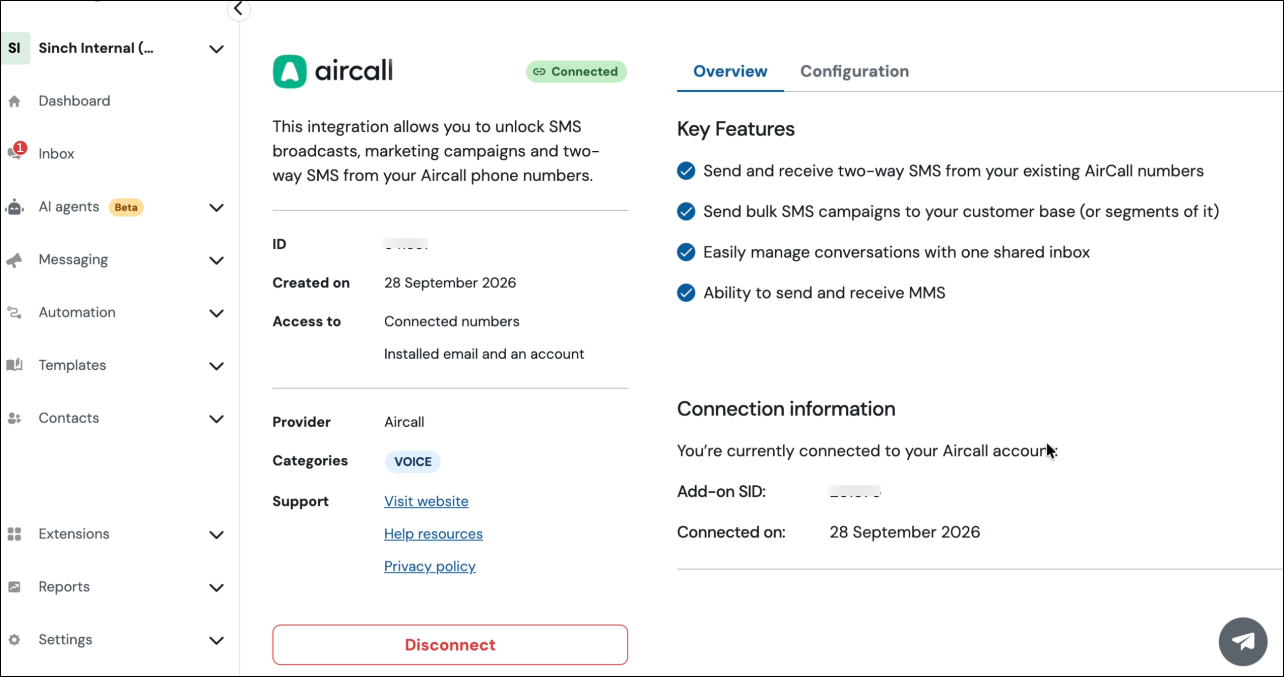Click the Created on date value
The height and width of the screenshot is (677, 1284).
tap(450, 283)
